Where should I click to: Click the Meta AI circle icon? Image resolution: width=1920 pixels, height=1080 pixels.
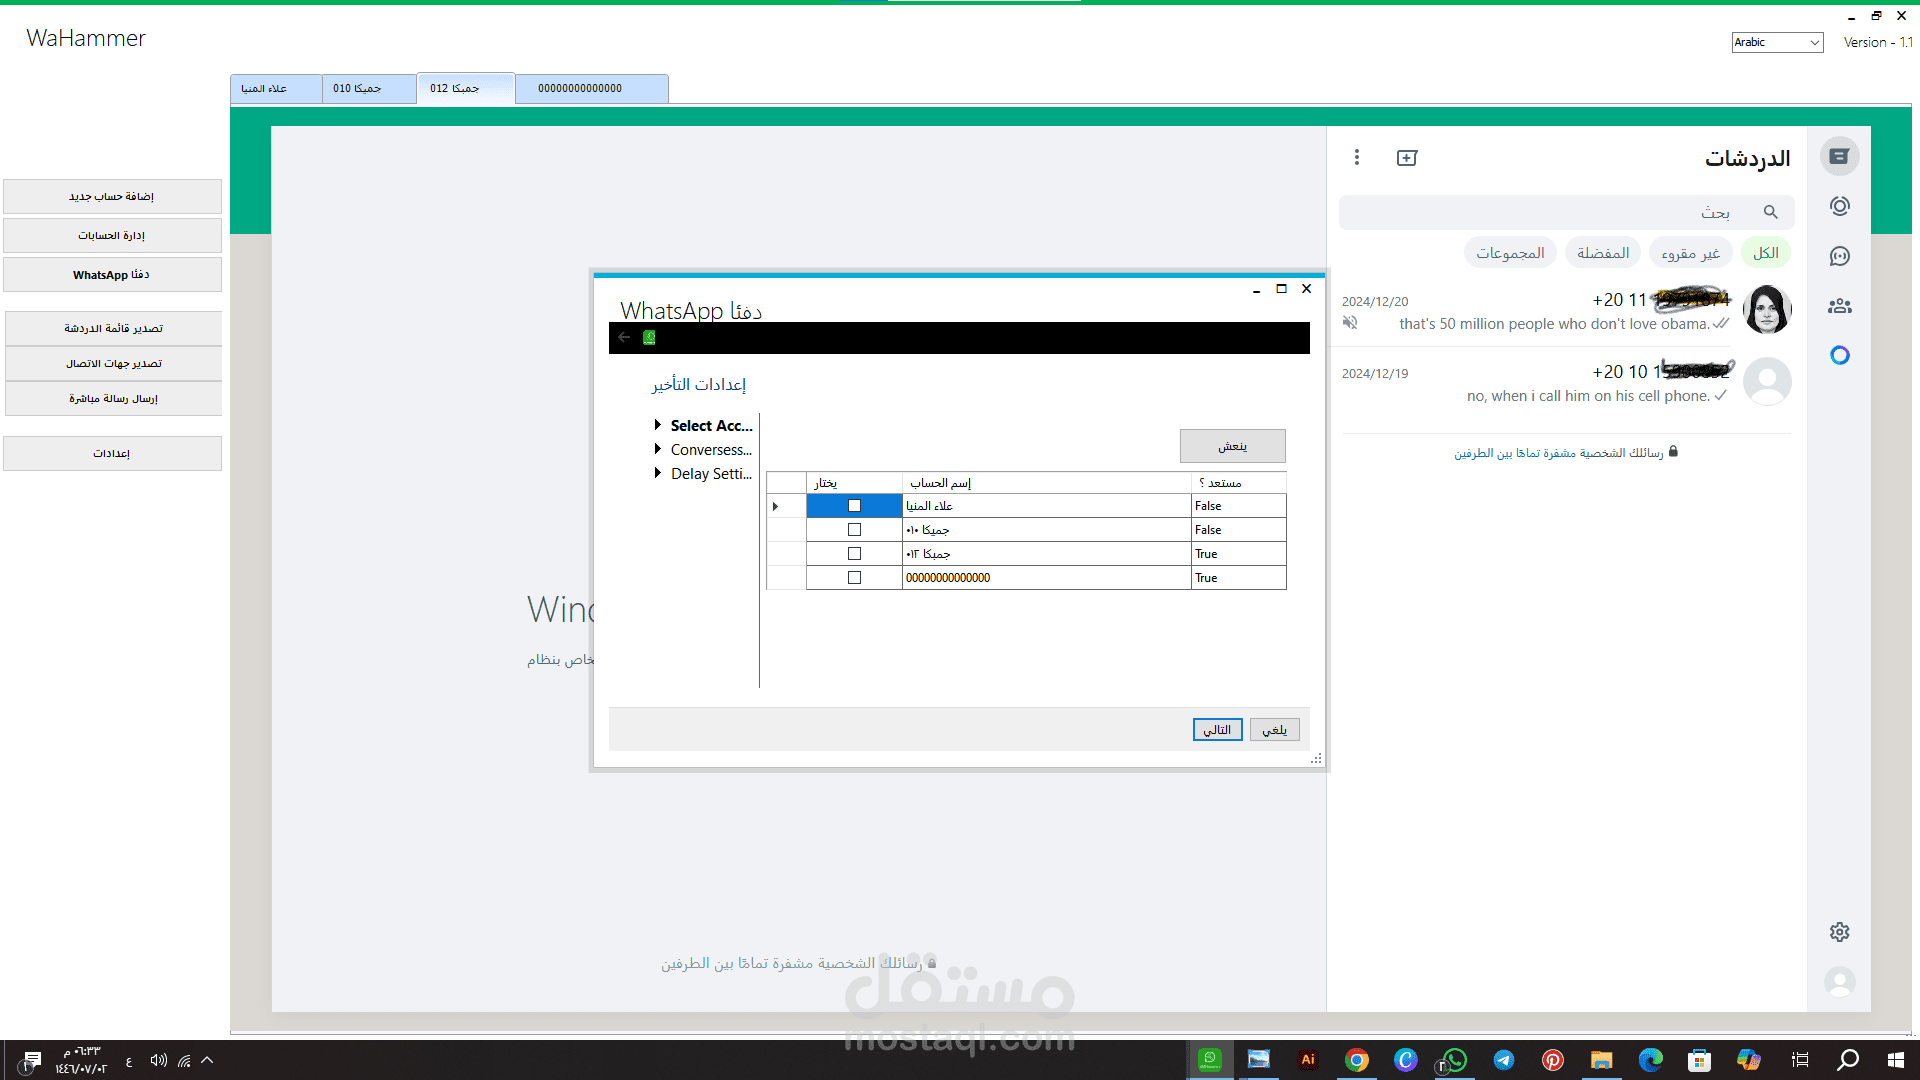pos(1839,355)
